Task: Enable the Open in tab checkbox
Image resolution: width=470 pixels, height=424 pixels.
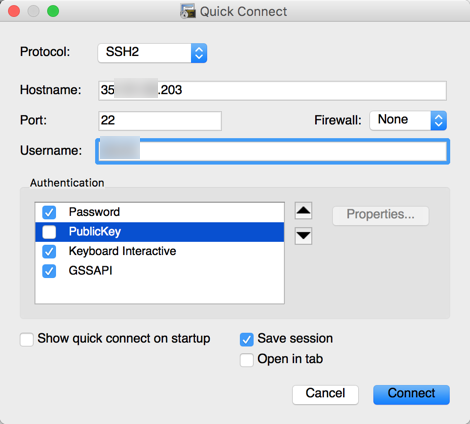Action: coord(247,360)
